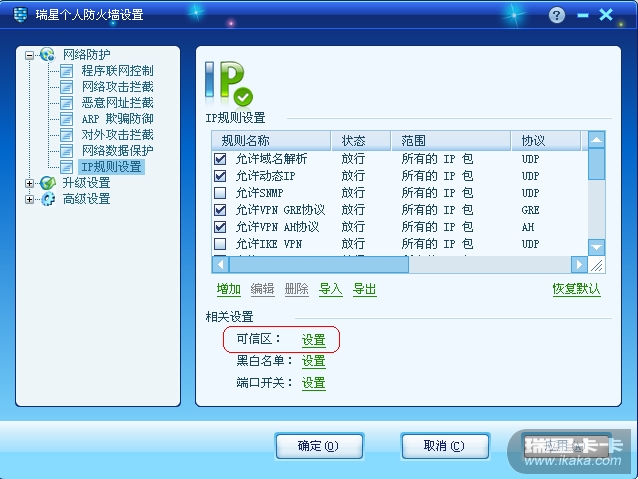Viewport: 638px width, 479px height.
Task: Click the 确定(O) button
Action: pyautogui.click(x=319, y=446)
